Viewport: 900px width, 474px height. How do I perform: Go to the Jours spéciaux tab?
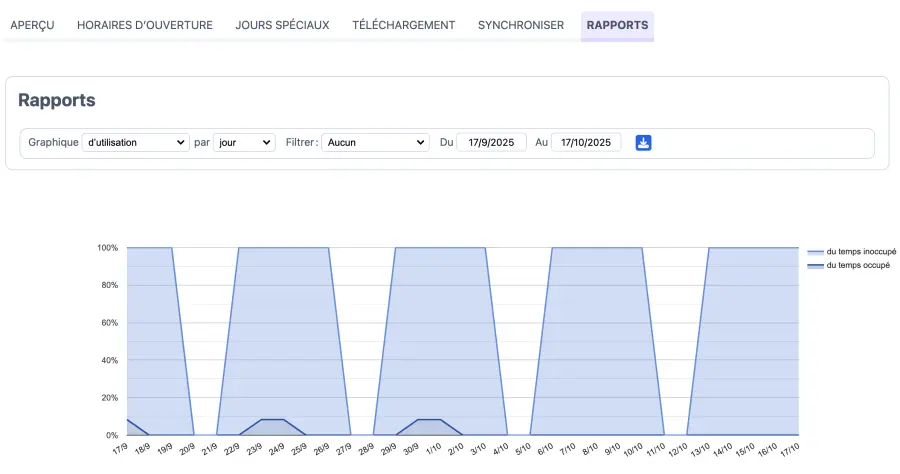pos(282,25)
